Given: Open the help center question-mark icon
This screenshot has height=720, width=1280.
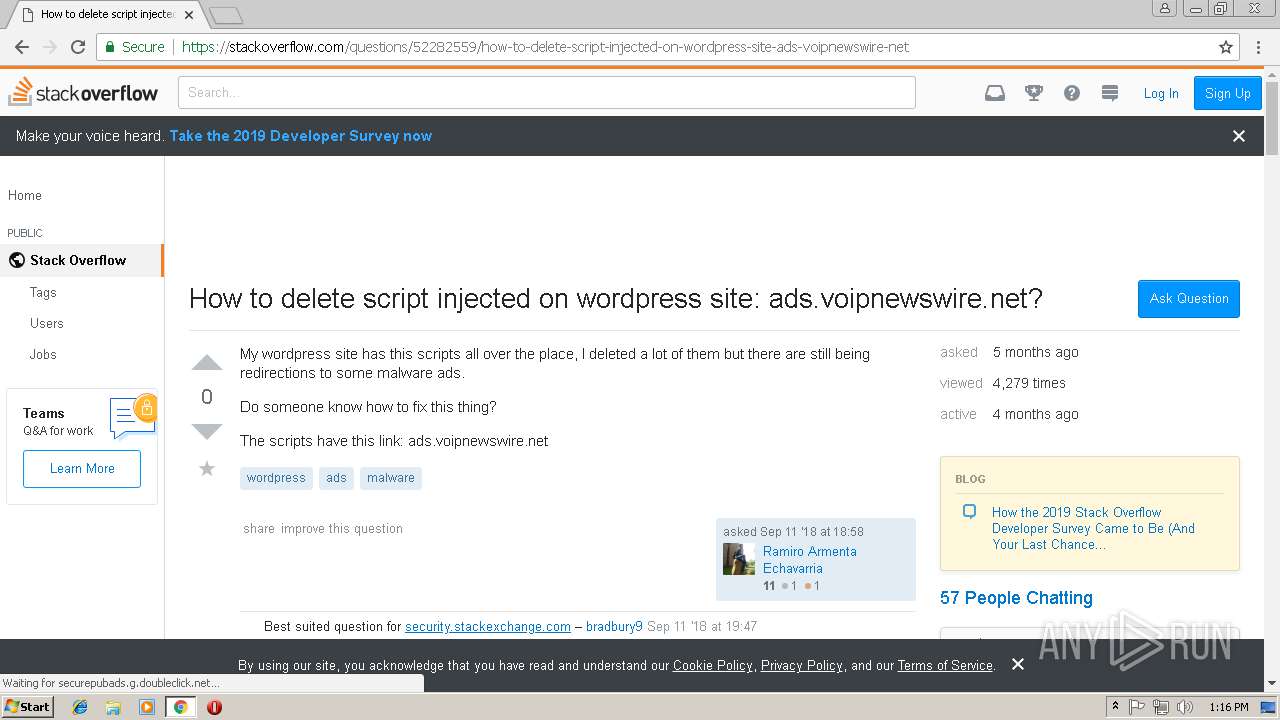Looking at the screenshot, I should [x=1072, y=93].
